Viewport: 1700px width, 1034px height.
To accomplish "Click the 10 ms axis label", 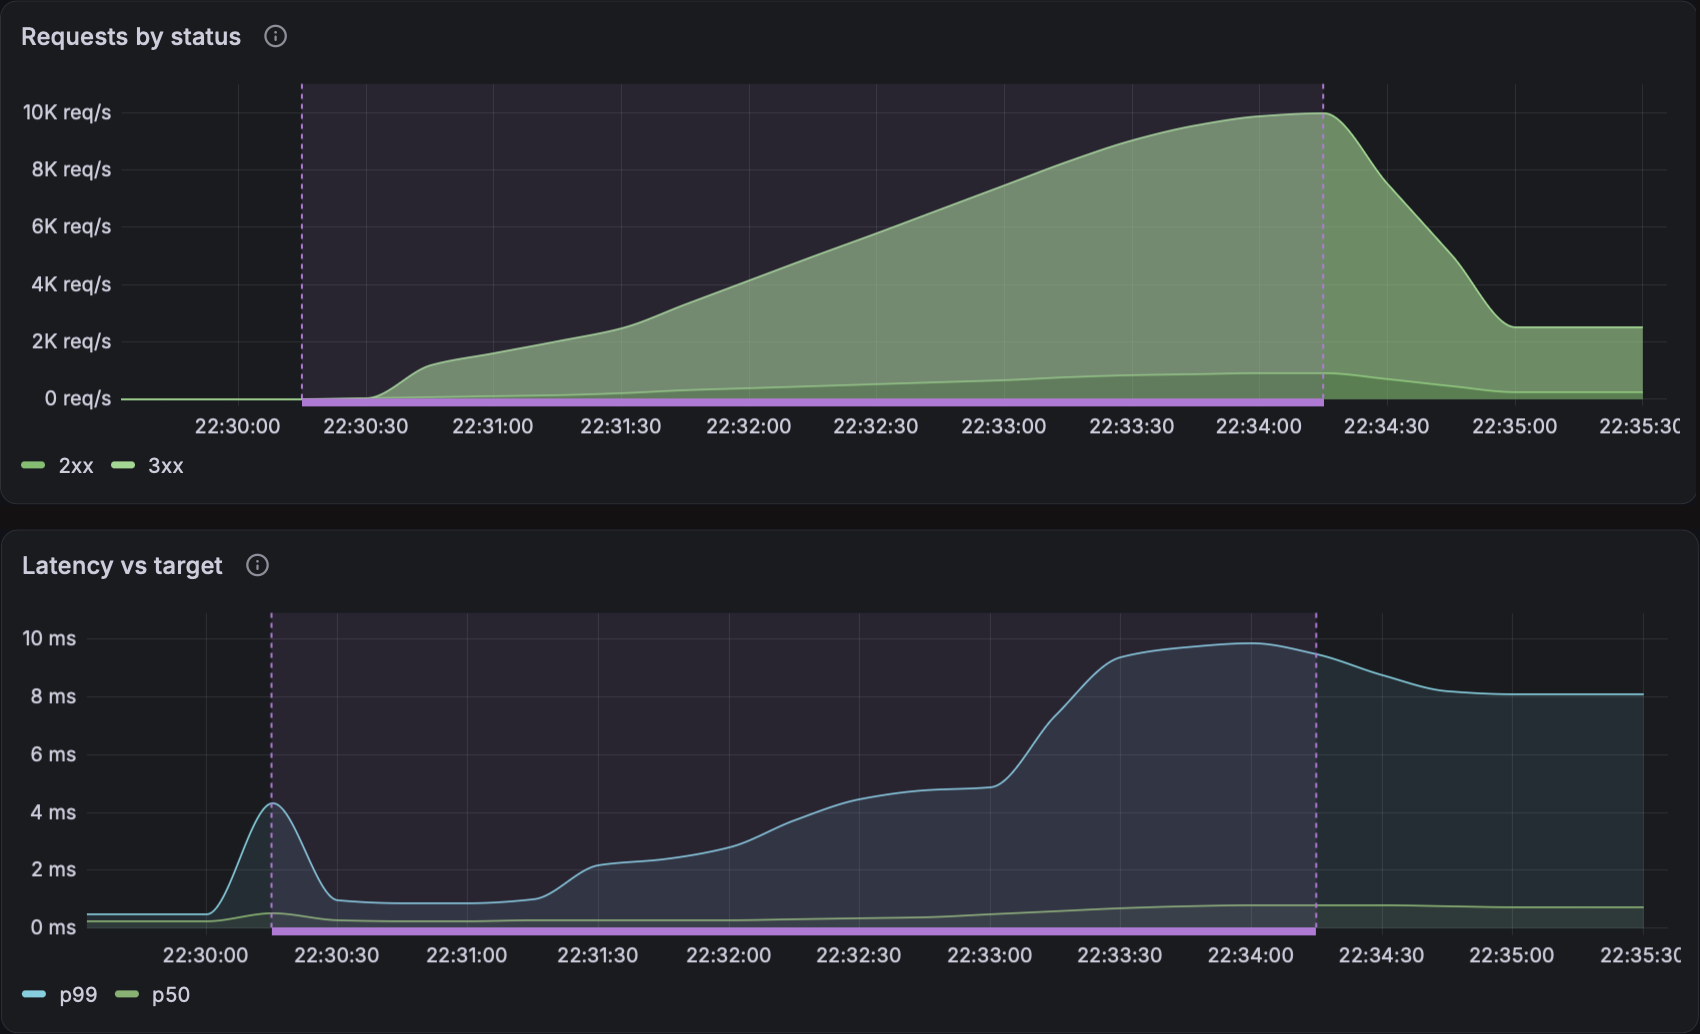I will coord(49,639).
